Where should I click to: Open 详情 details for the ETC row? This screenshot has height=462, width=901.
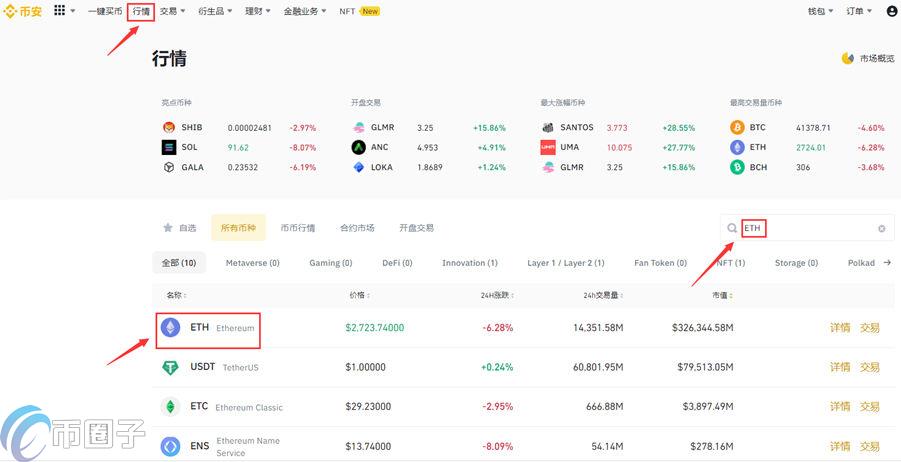click(x=840, y=407)
